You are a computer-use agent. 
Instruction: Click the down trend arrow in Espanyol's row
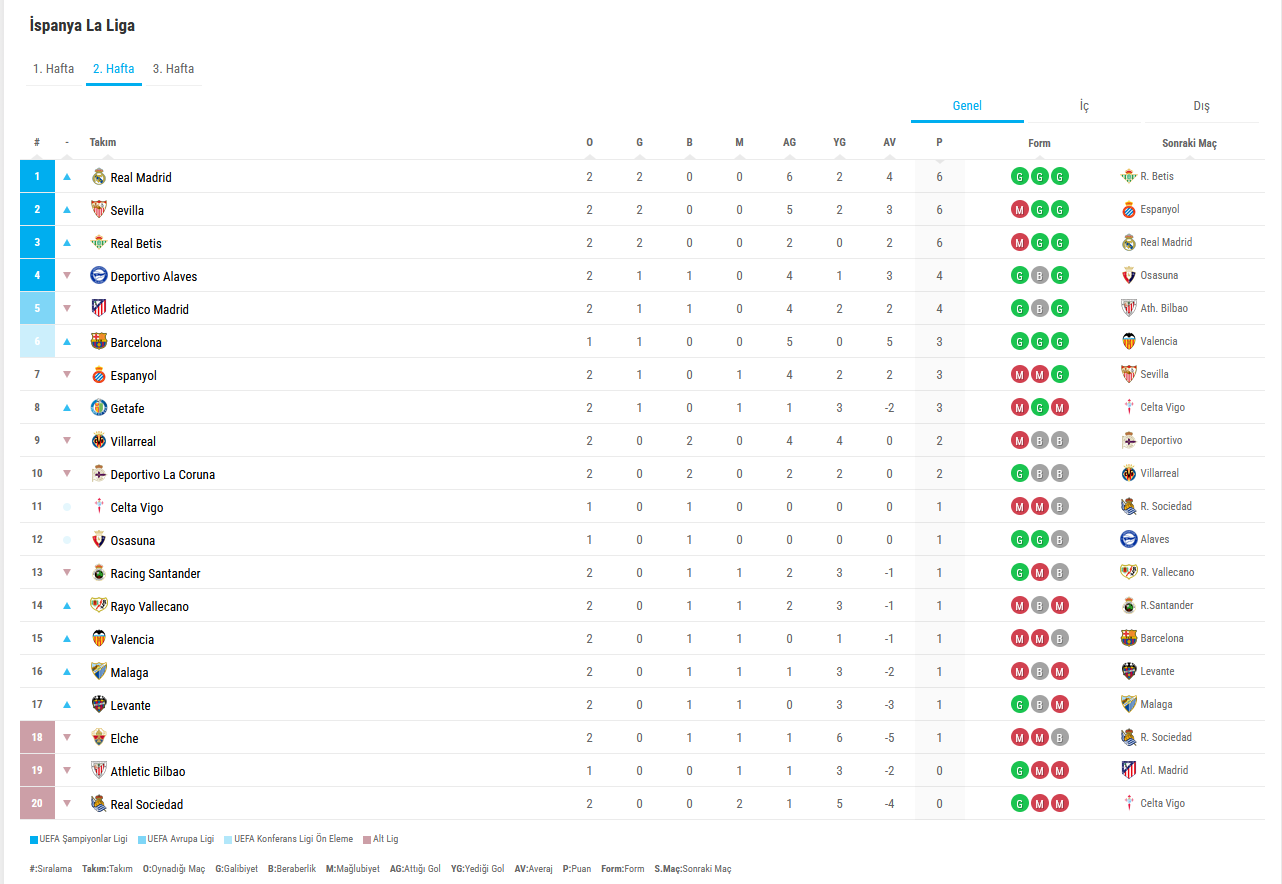coord(67,375)
